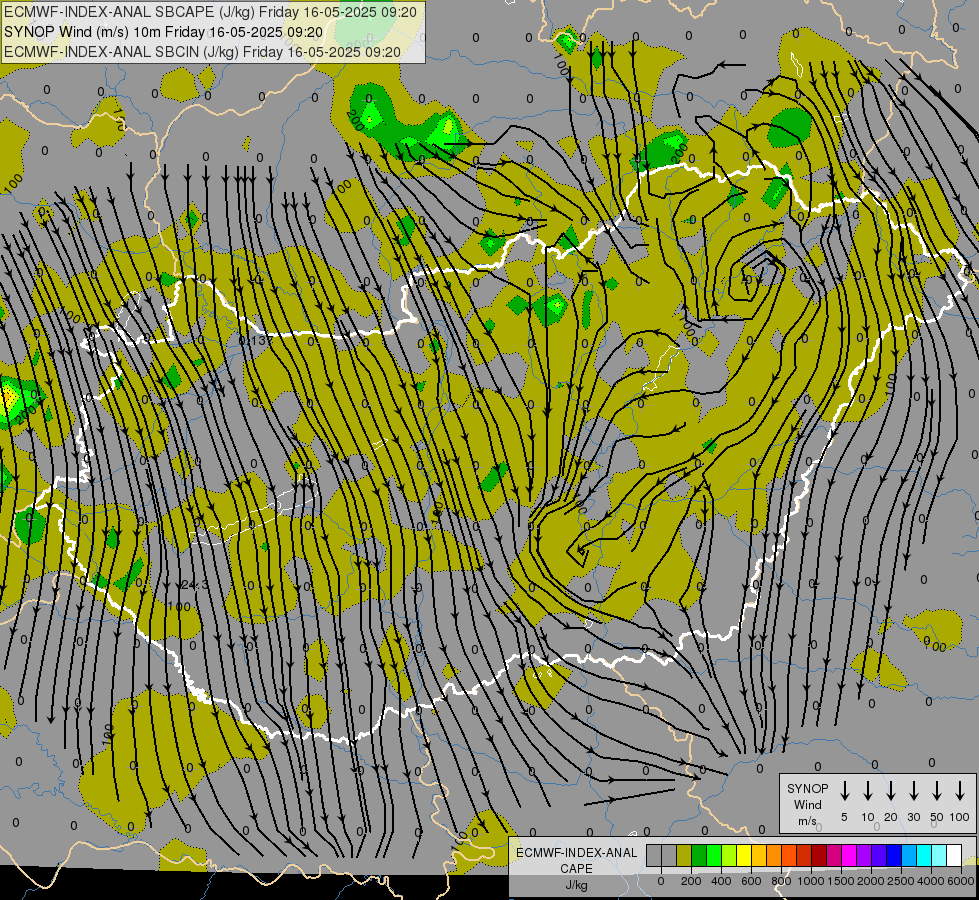Select the magenta swatch right of 1500 tick

pos(849,855)
